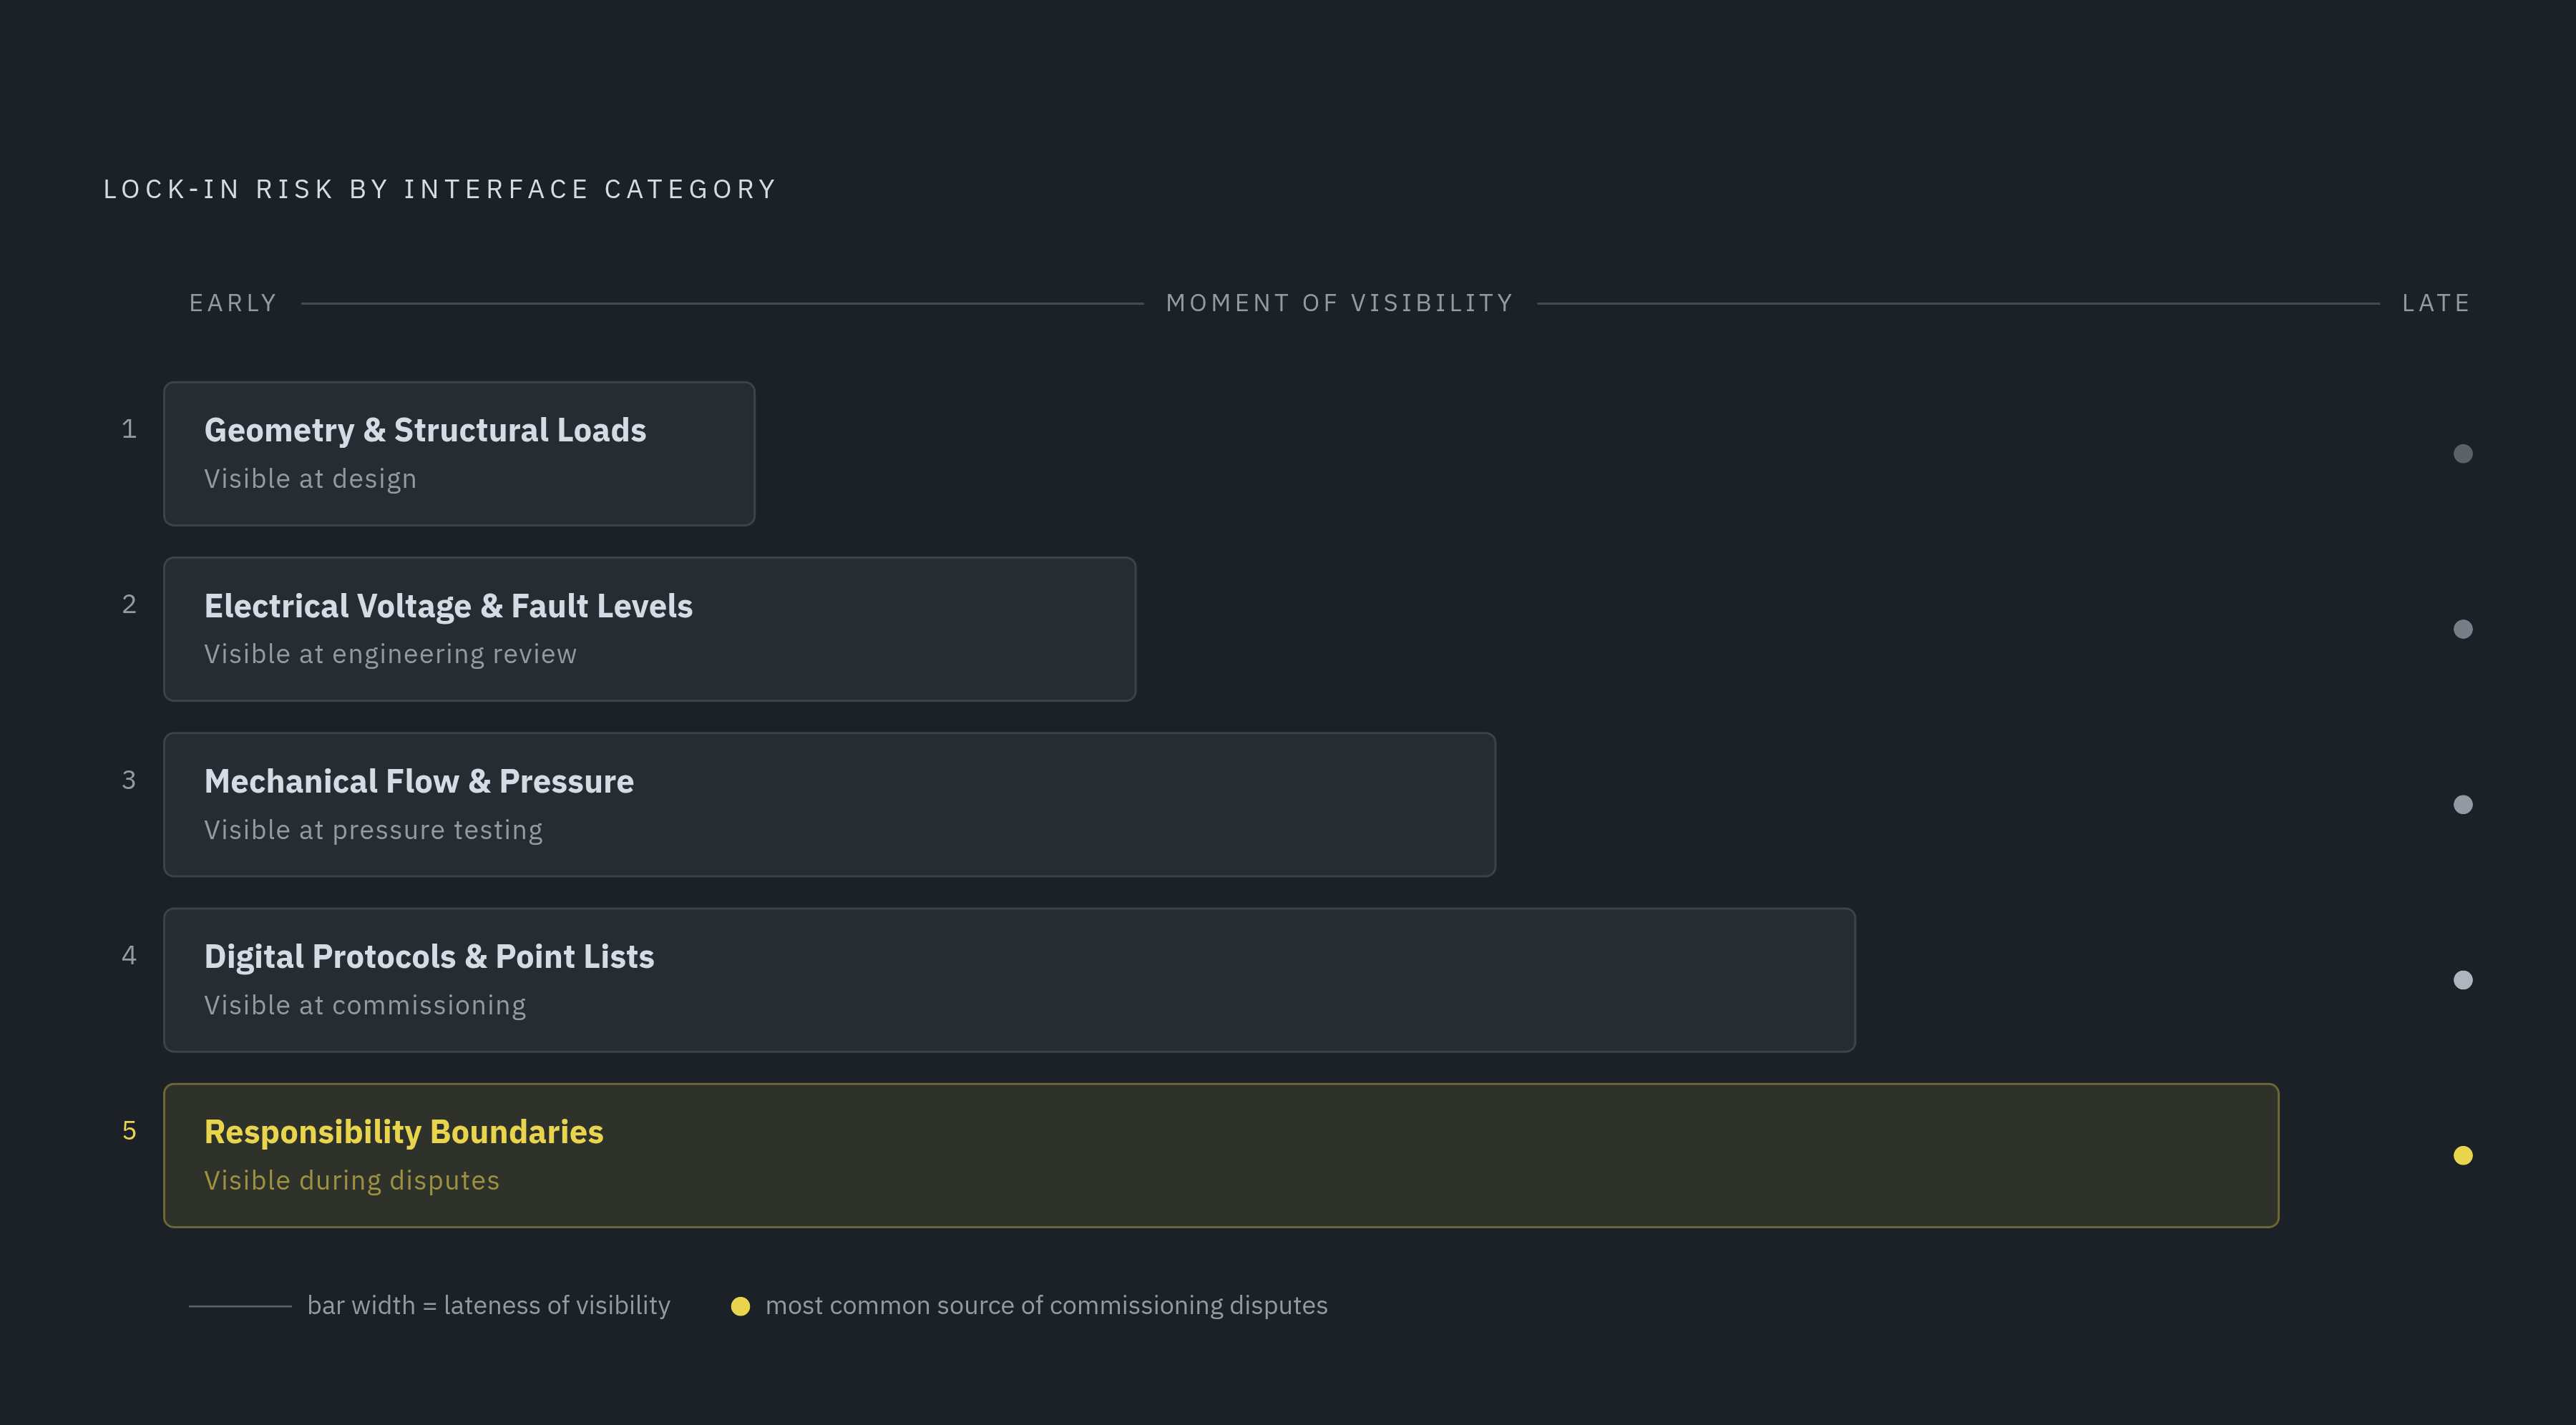Select the Geometry & Structural Loads bar

coord(459,453)
